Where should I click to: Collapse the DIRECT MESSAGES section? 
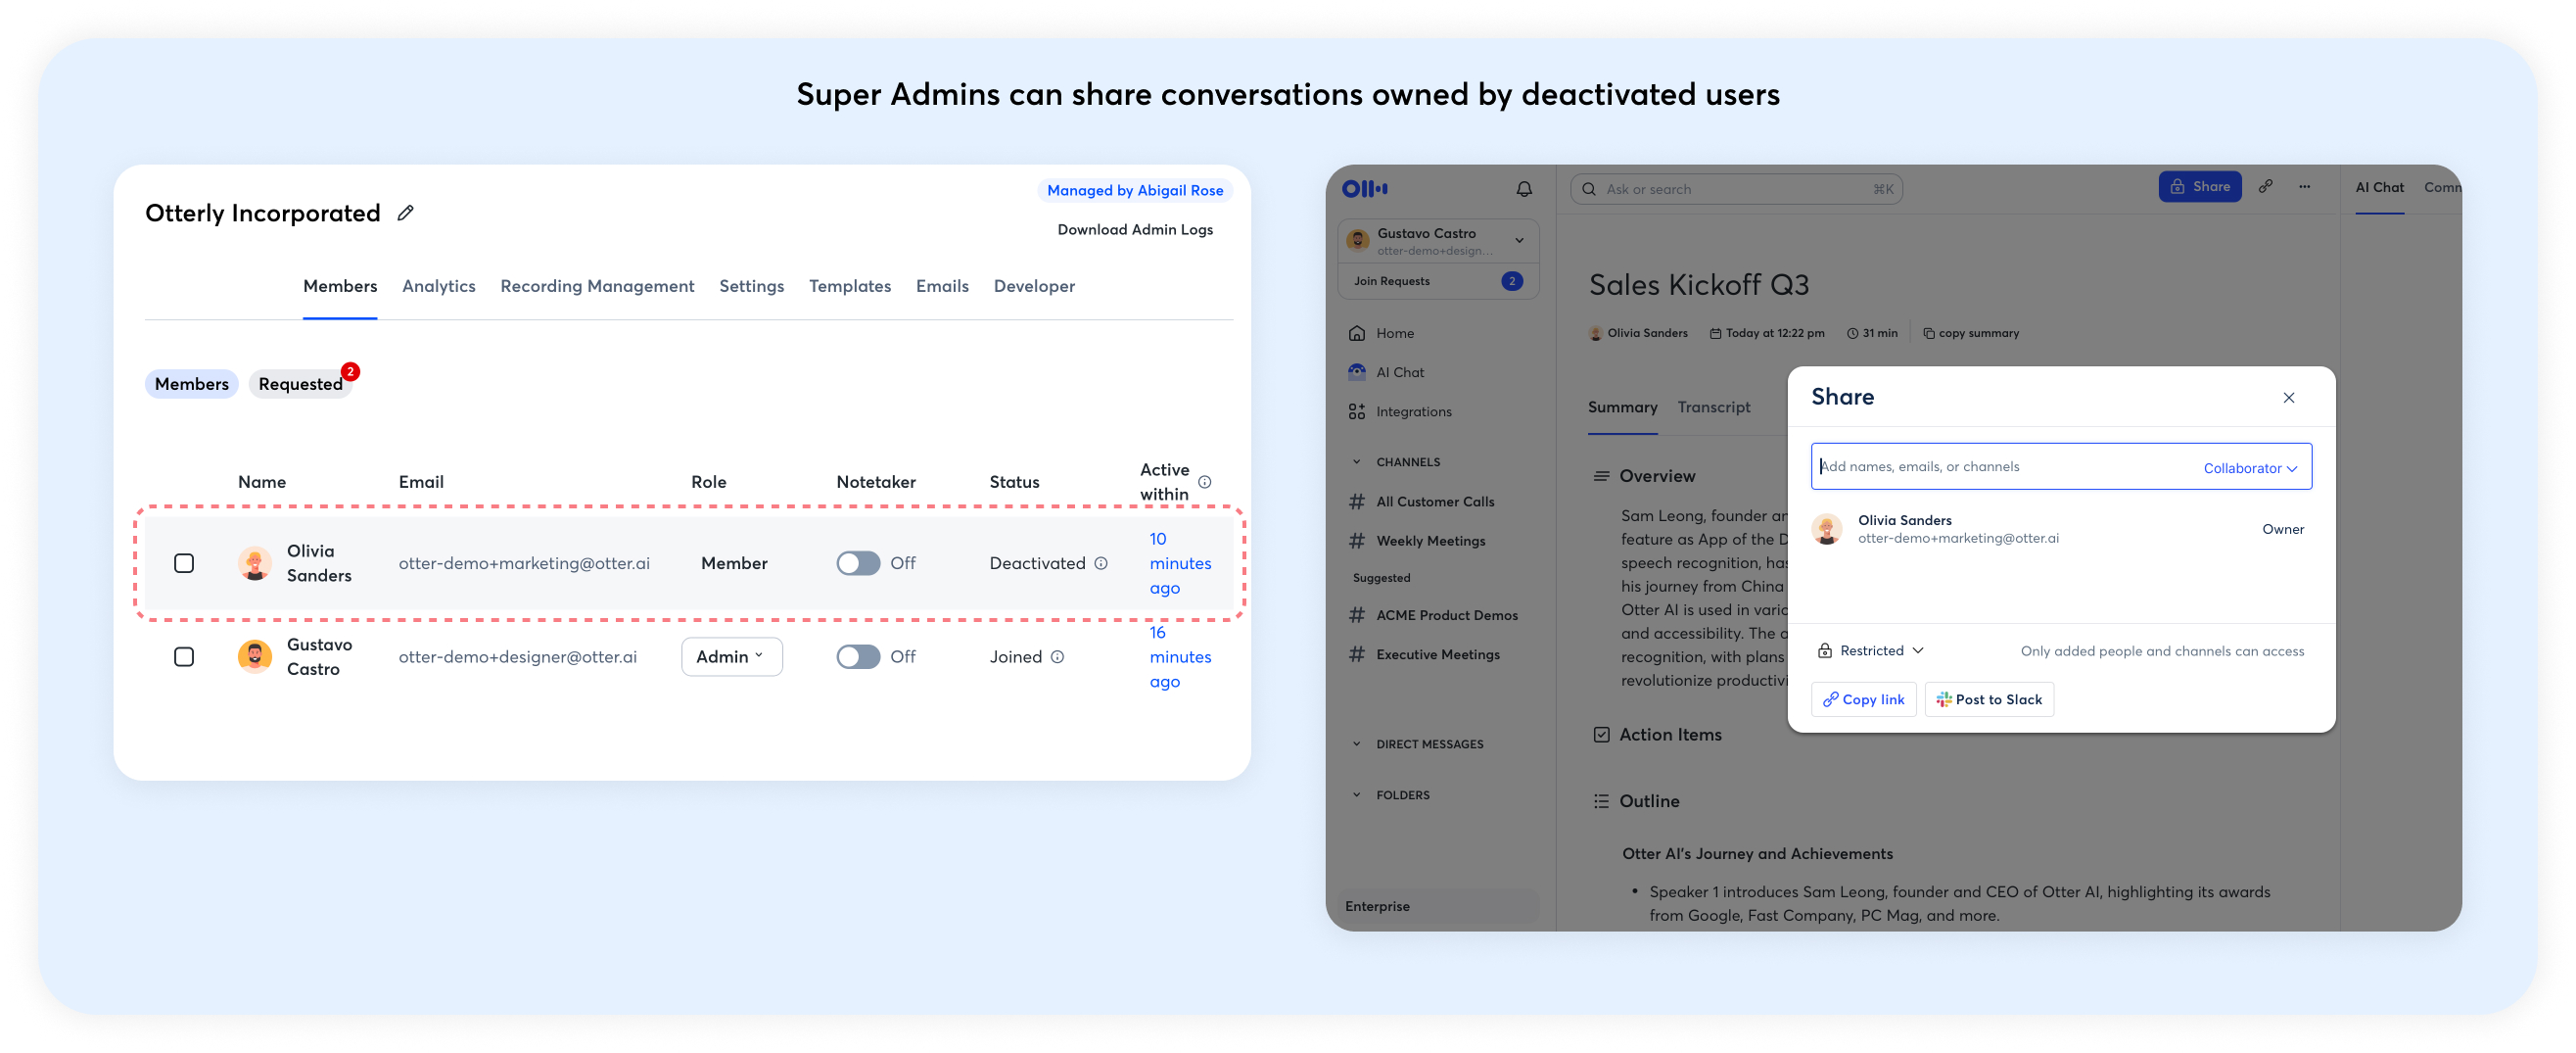point(1356,744)
